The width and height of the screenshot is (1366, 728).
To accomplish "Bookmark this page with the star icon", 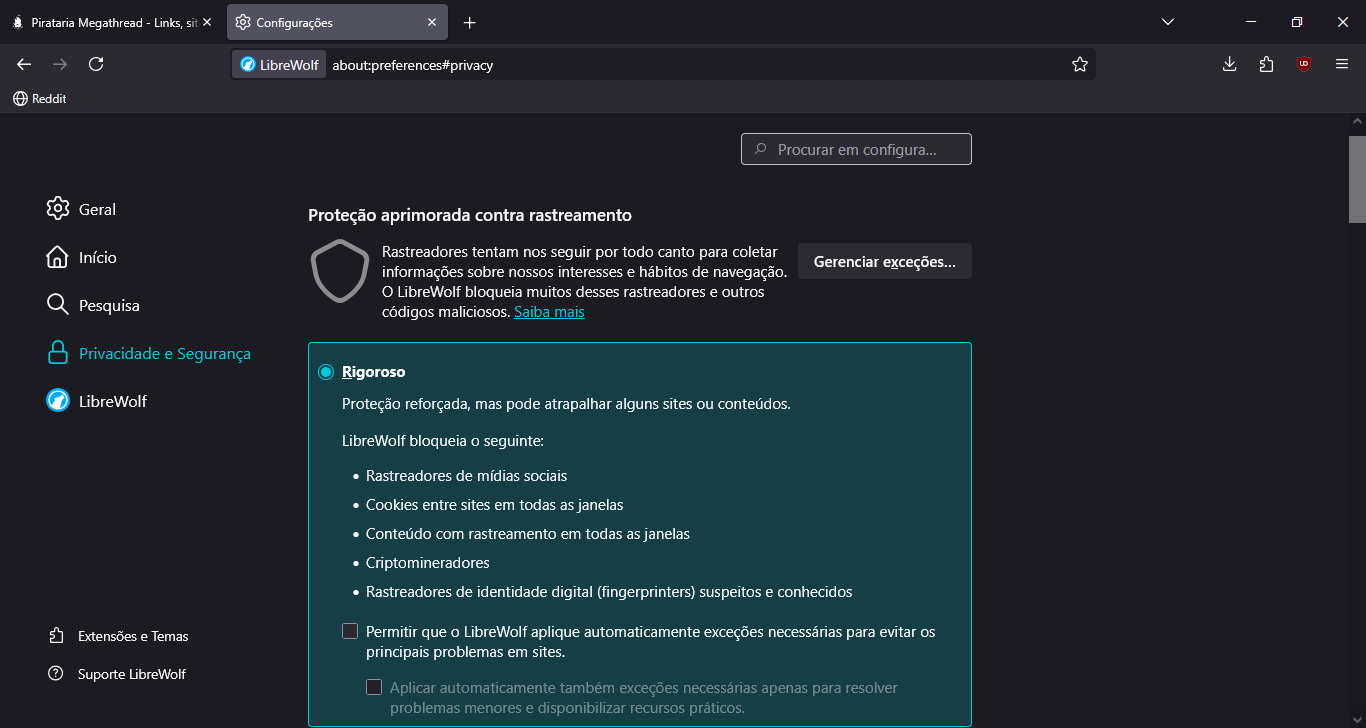I will click(1080, 64).
